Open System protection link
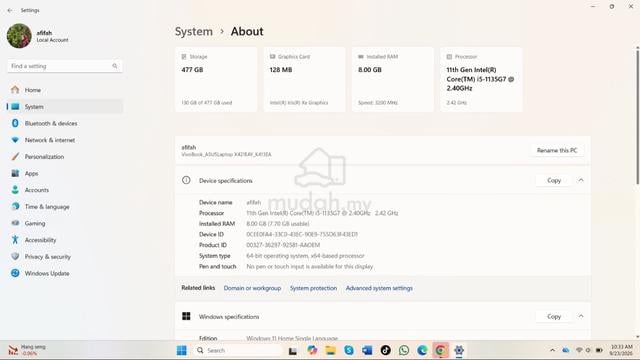 pyautogui.click(x=313, y=288)
